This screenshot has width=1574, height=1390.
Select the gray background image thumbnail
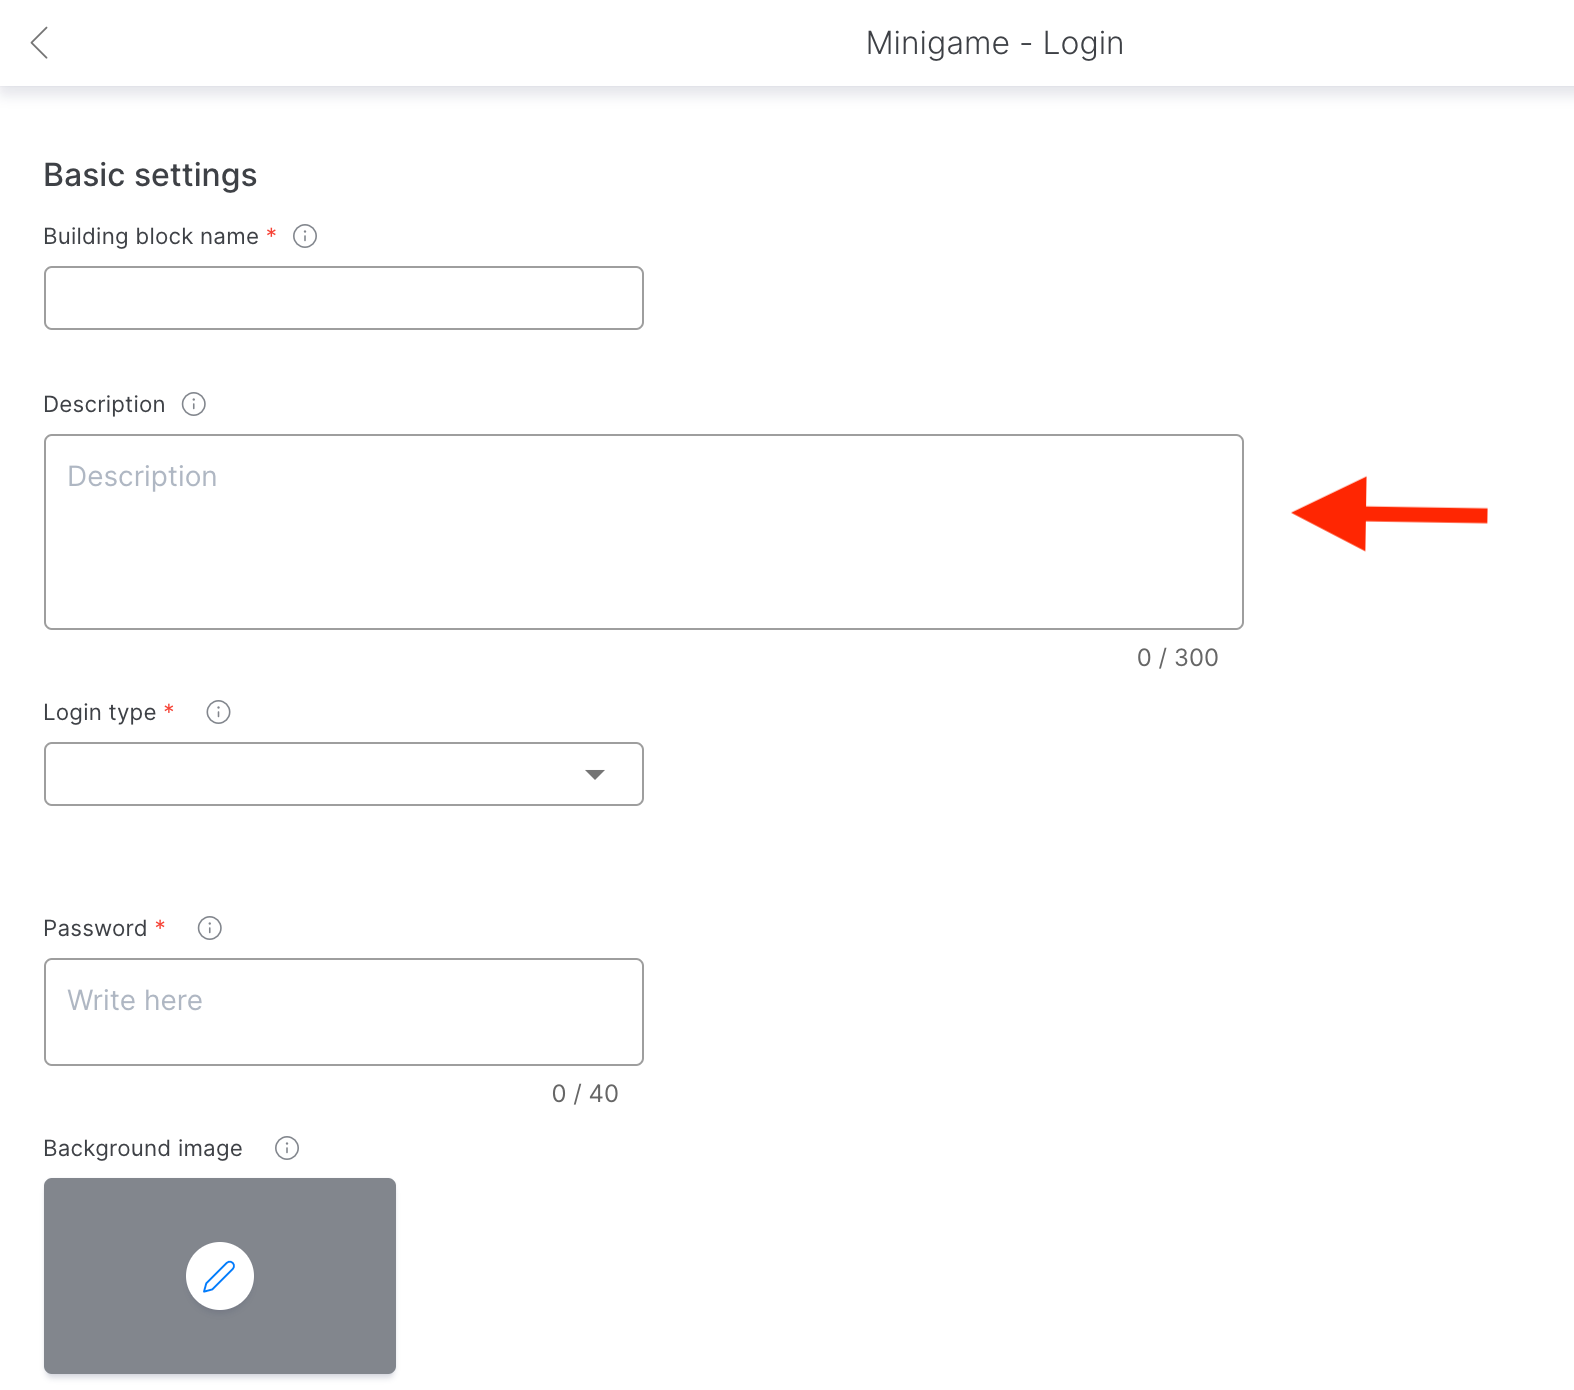pyautogui.click(x=220, y=1276)
